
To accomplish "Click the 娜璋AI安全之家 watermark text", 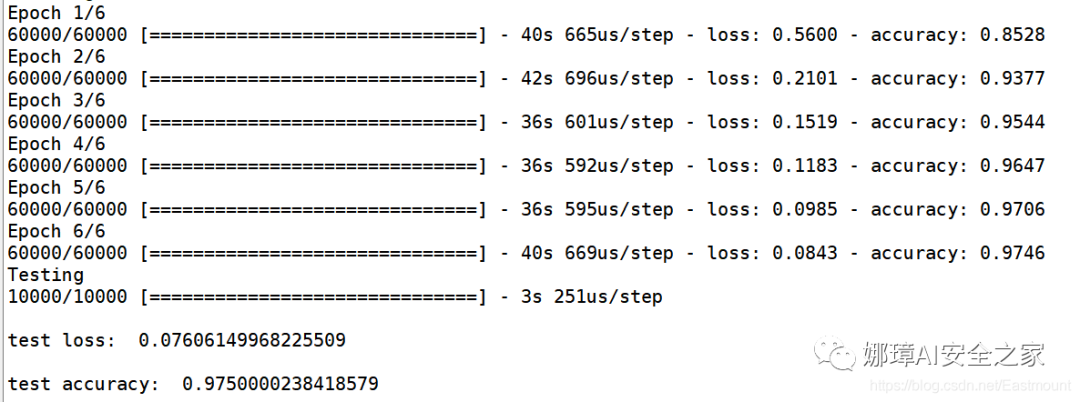I will 954,354.
